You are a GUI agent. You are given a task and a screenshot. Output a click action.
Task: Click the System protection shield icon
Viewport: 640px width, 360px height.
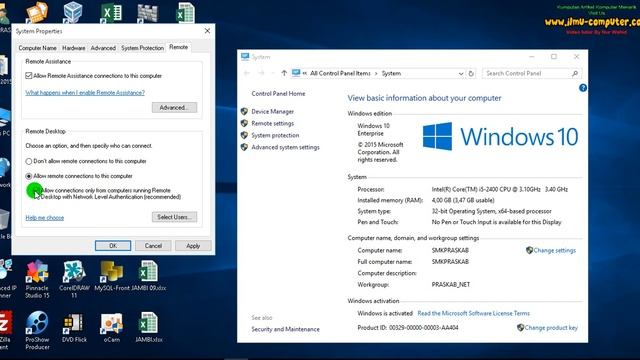[x=244, y=135]
